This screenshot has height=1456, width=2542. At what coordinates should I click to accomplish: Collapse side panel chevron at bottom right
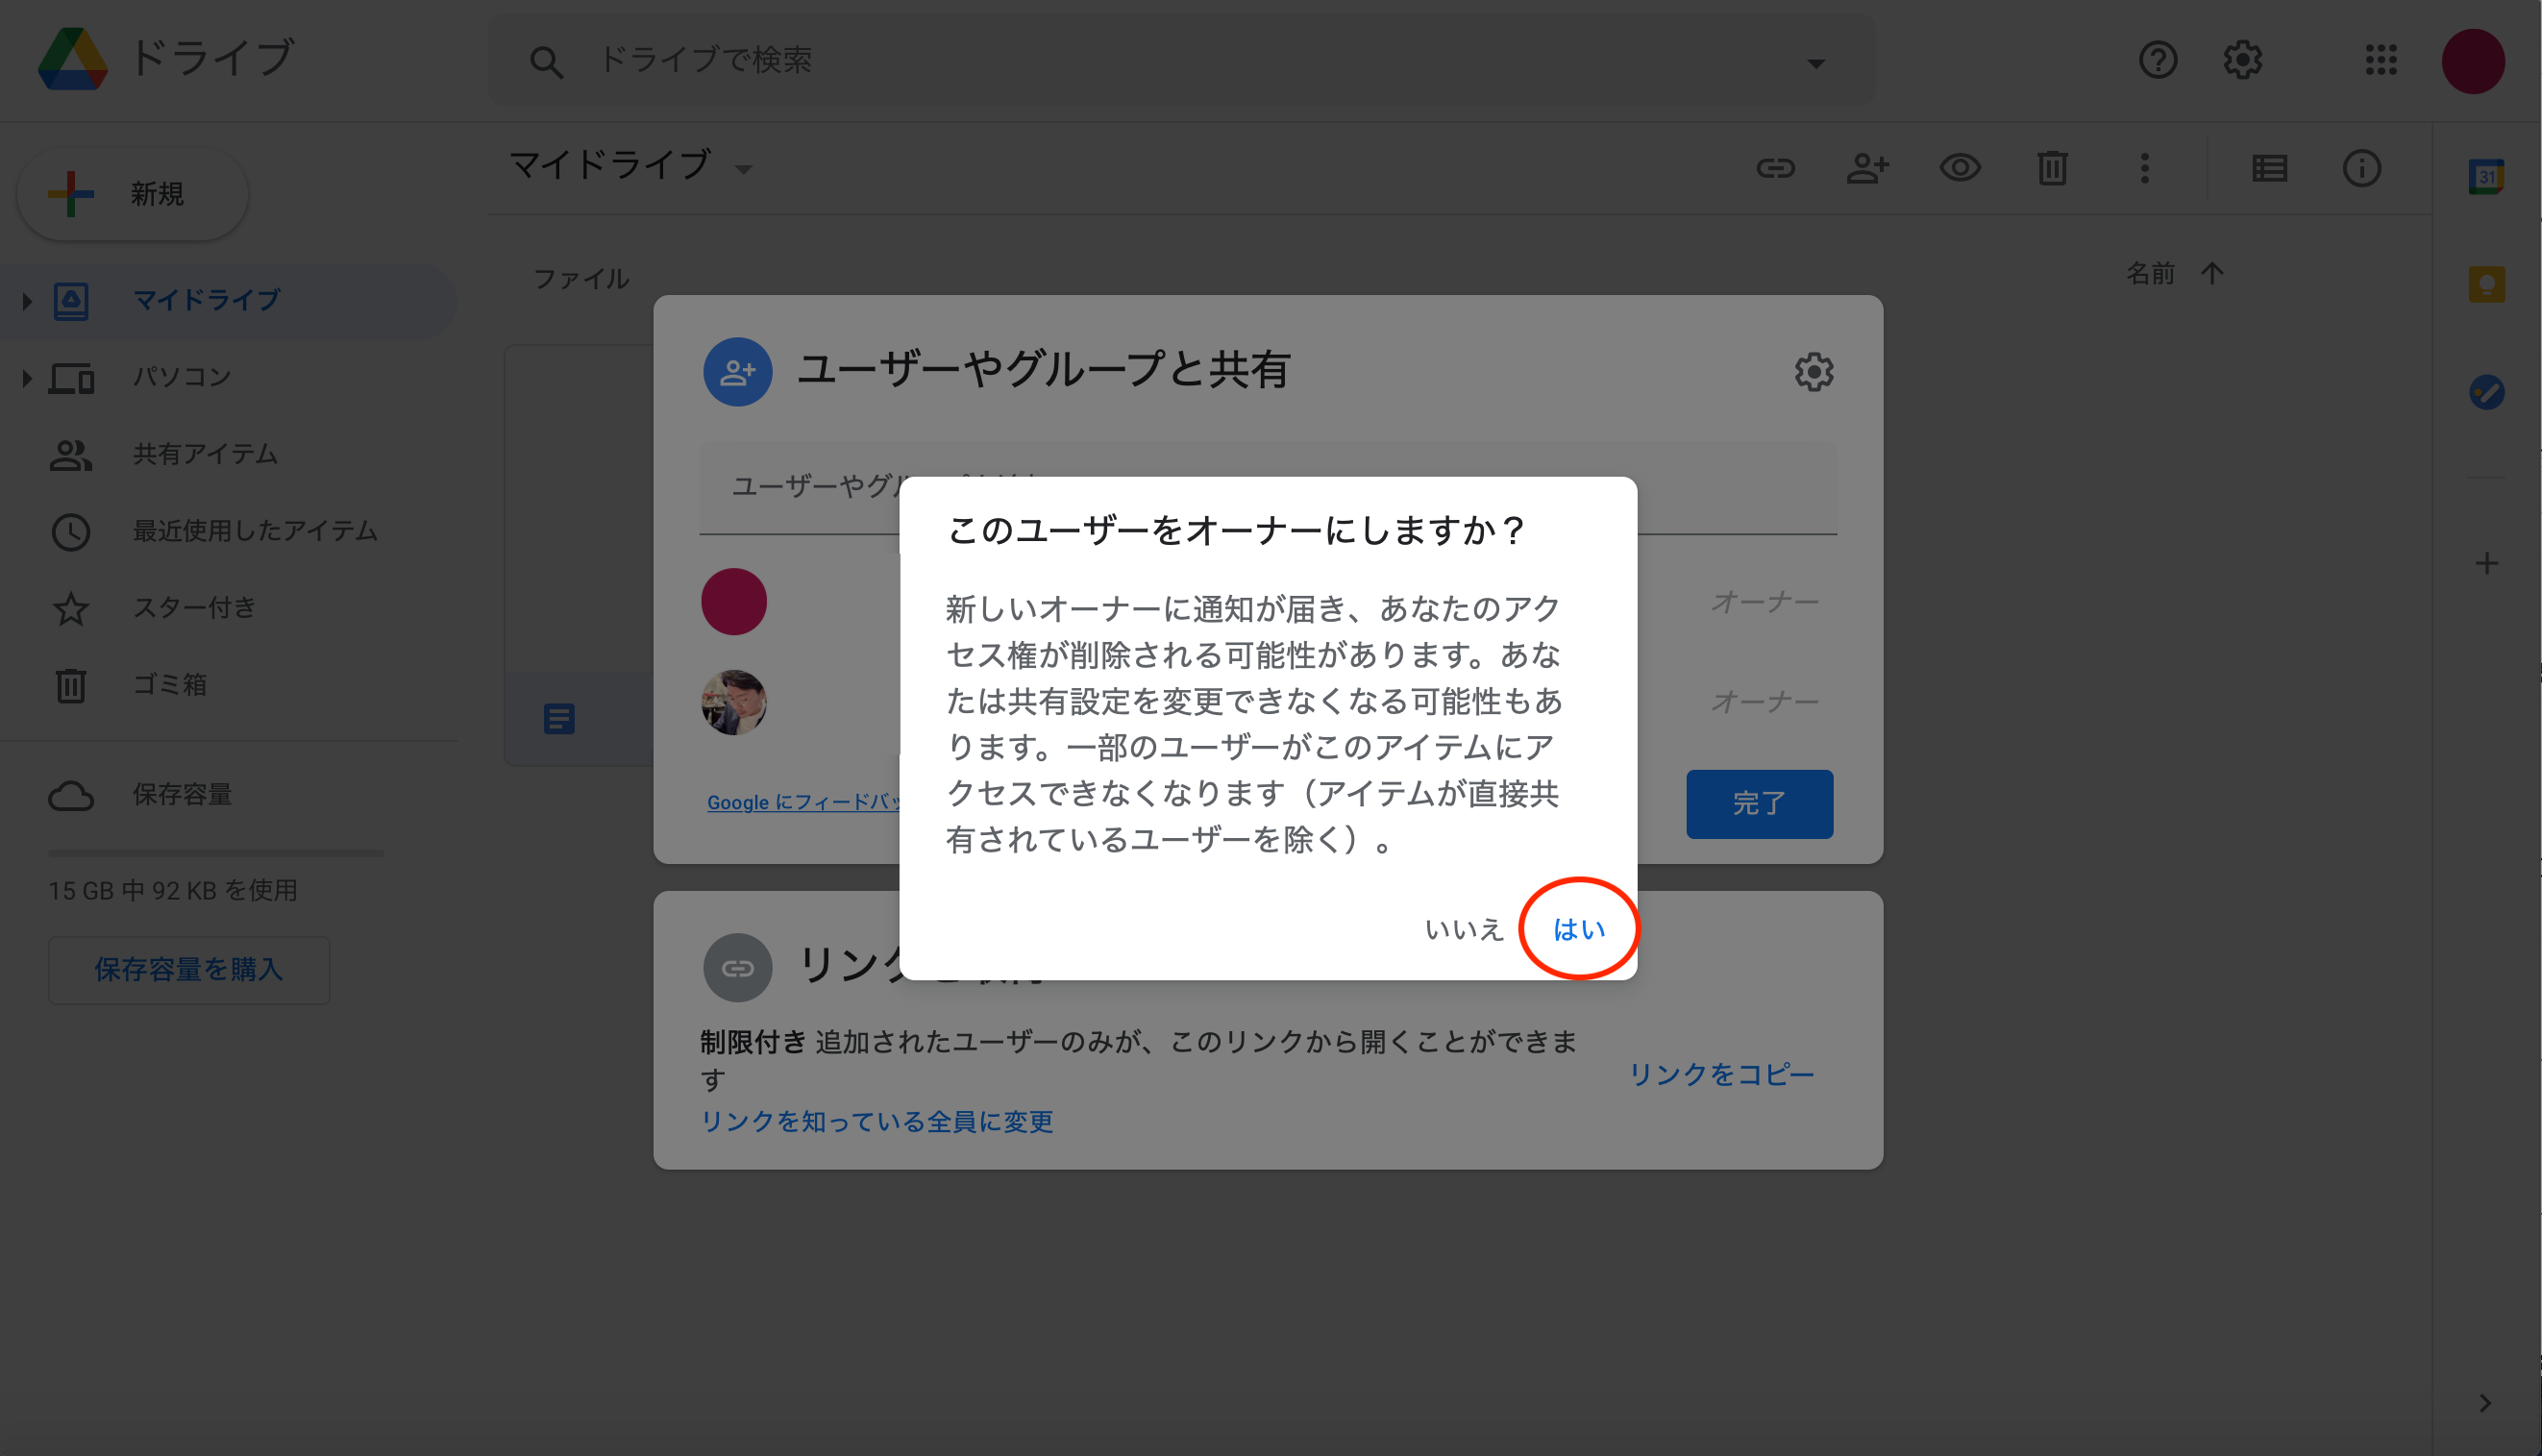[x=2485, y=1403]
